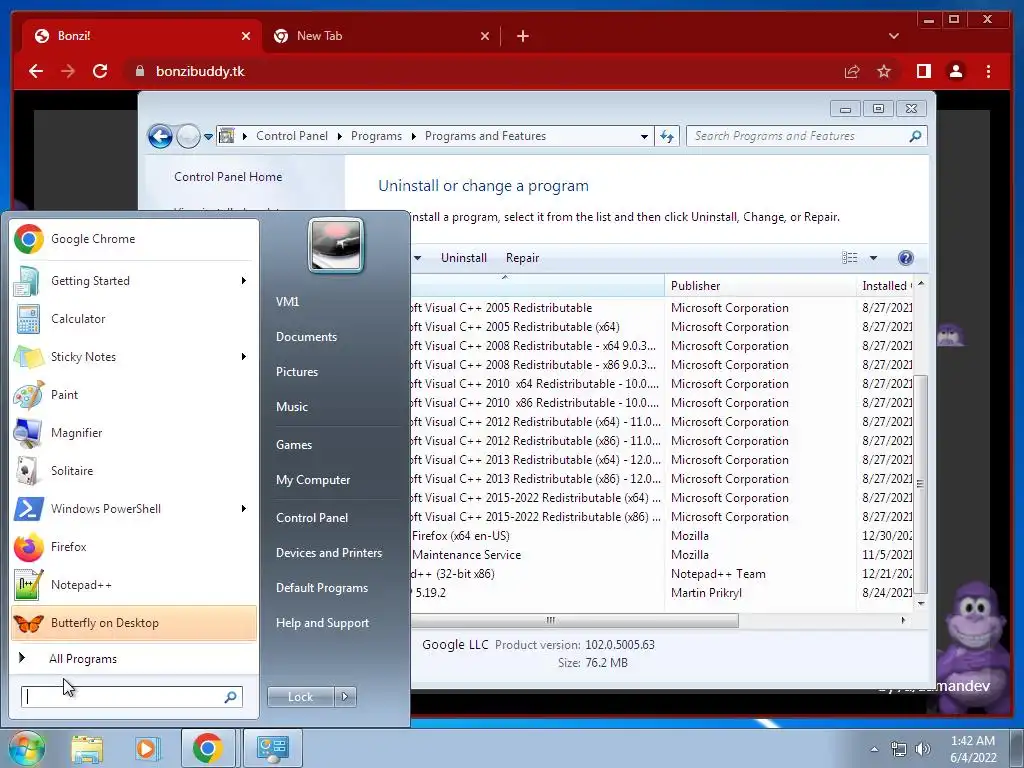Image resolution: width=1024 pixels, height=768 pixels.
Task: Open Help and Support in Start menu
Action: click(x=322, y=623)
